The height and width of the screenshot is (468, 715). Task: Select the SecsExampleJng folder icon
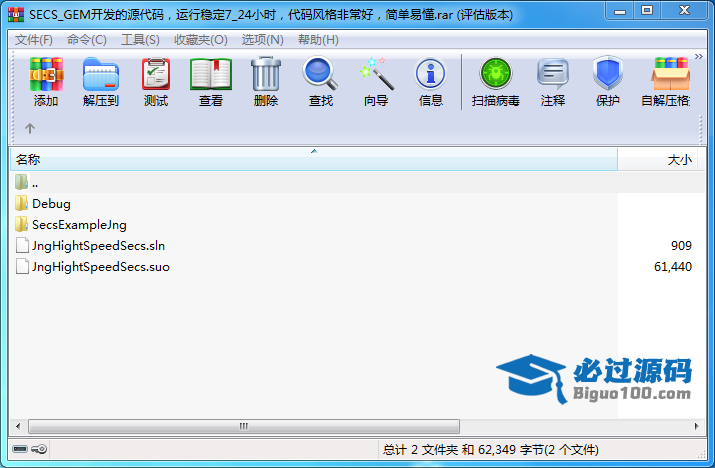(x=21, y=224)
